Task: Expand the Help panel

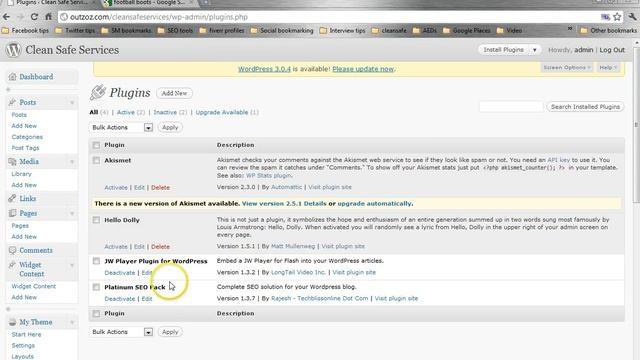Action: 608,68
